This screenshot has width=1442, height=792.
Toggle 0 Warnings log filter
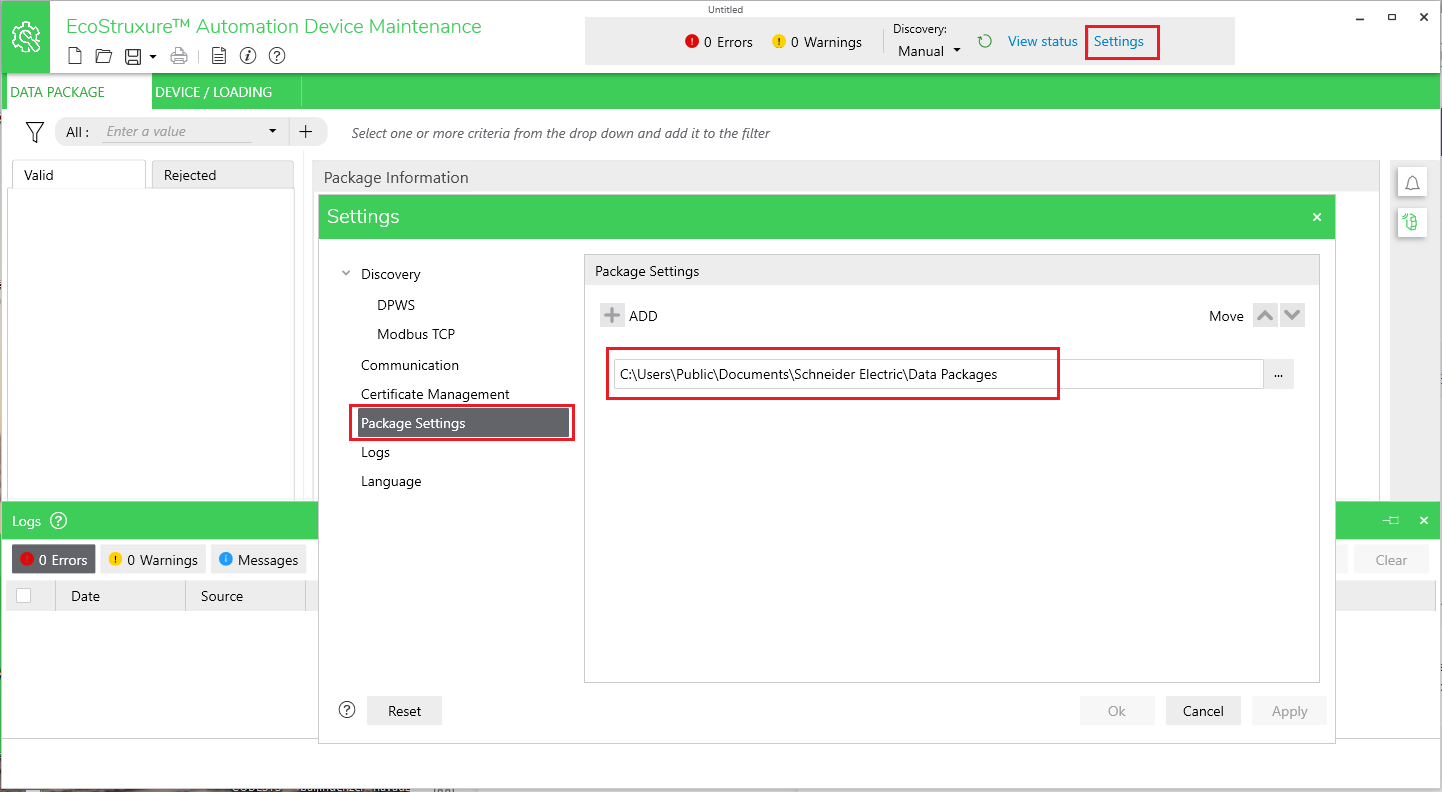[153, 560]
